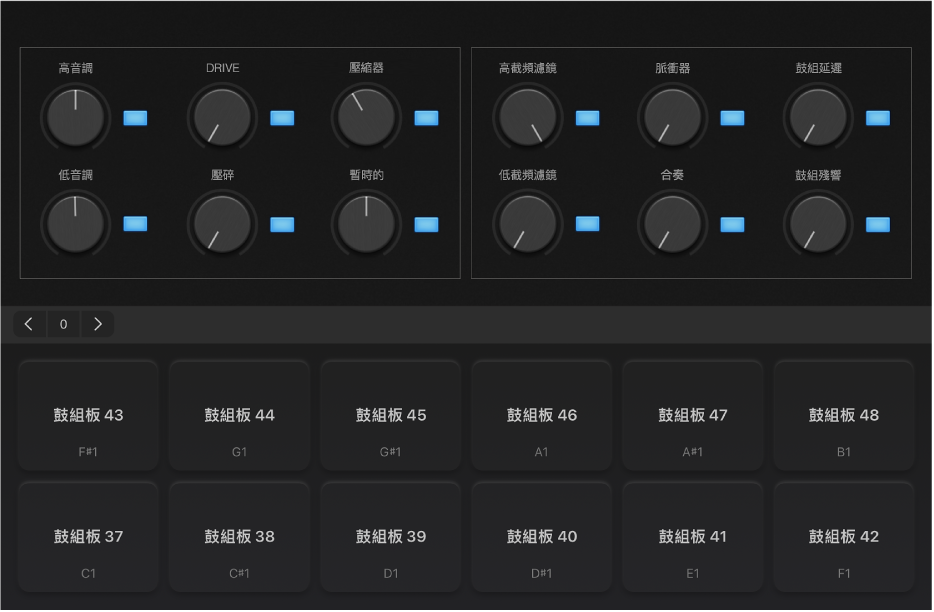
Task: Trigger drum pad 鼓組板 42 (F1)
Action: coord(844,537)
